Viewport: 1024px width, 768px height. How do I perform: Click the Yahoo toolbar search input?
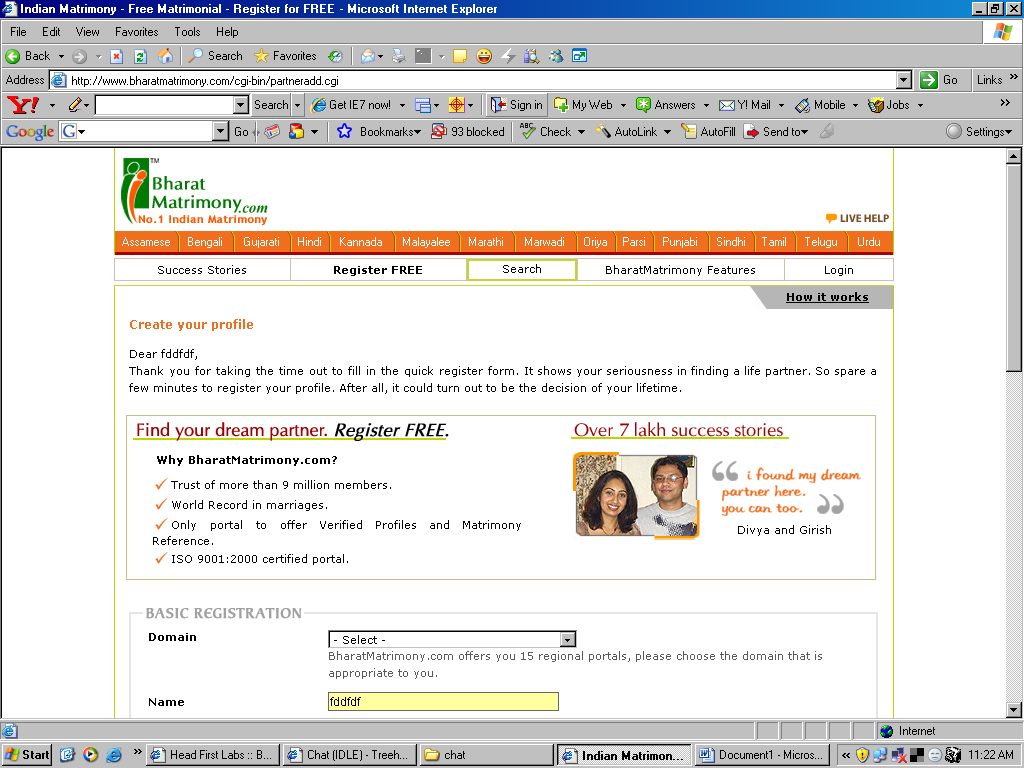pyautogui.click(x=165, y=104)
